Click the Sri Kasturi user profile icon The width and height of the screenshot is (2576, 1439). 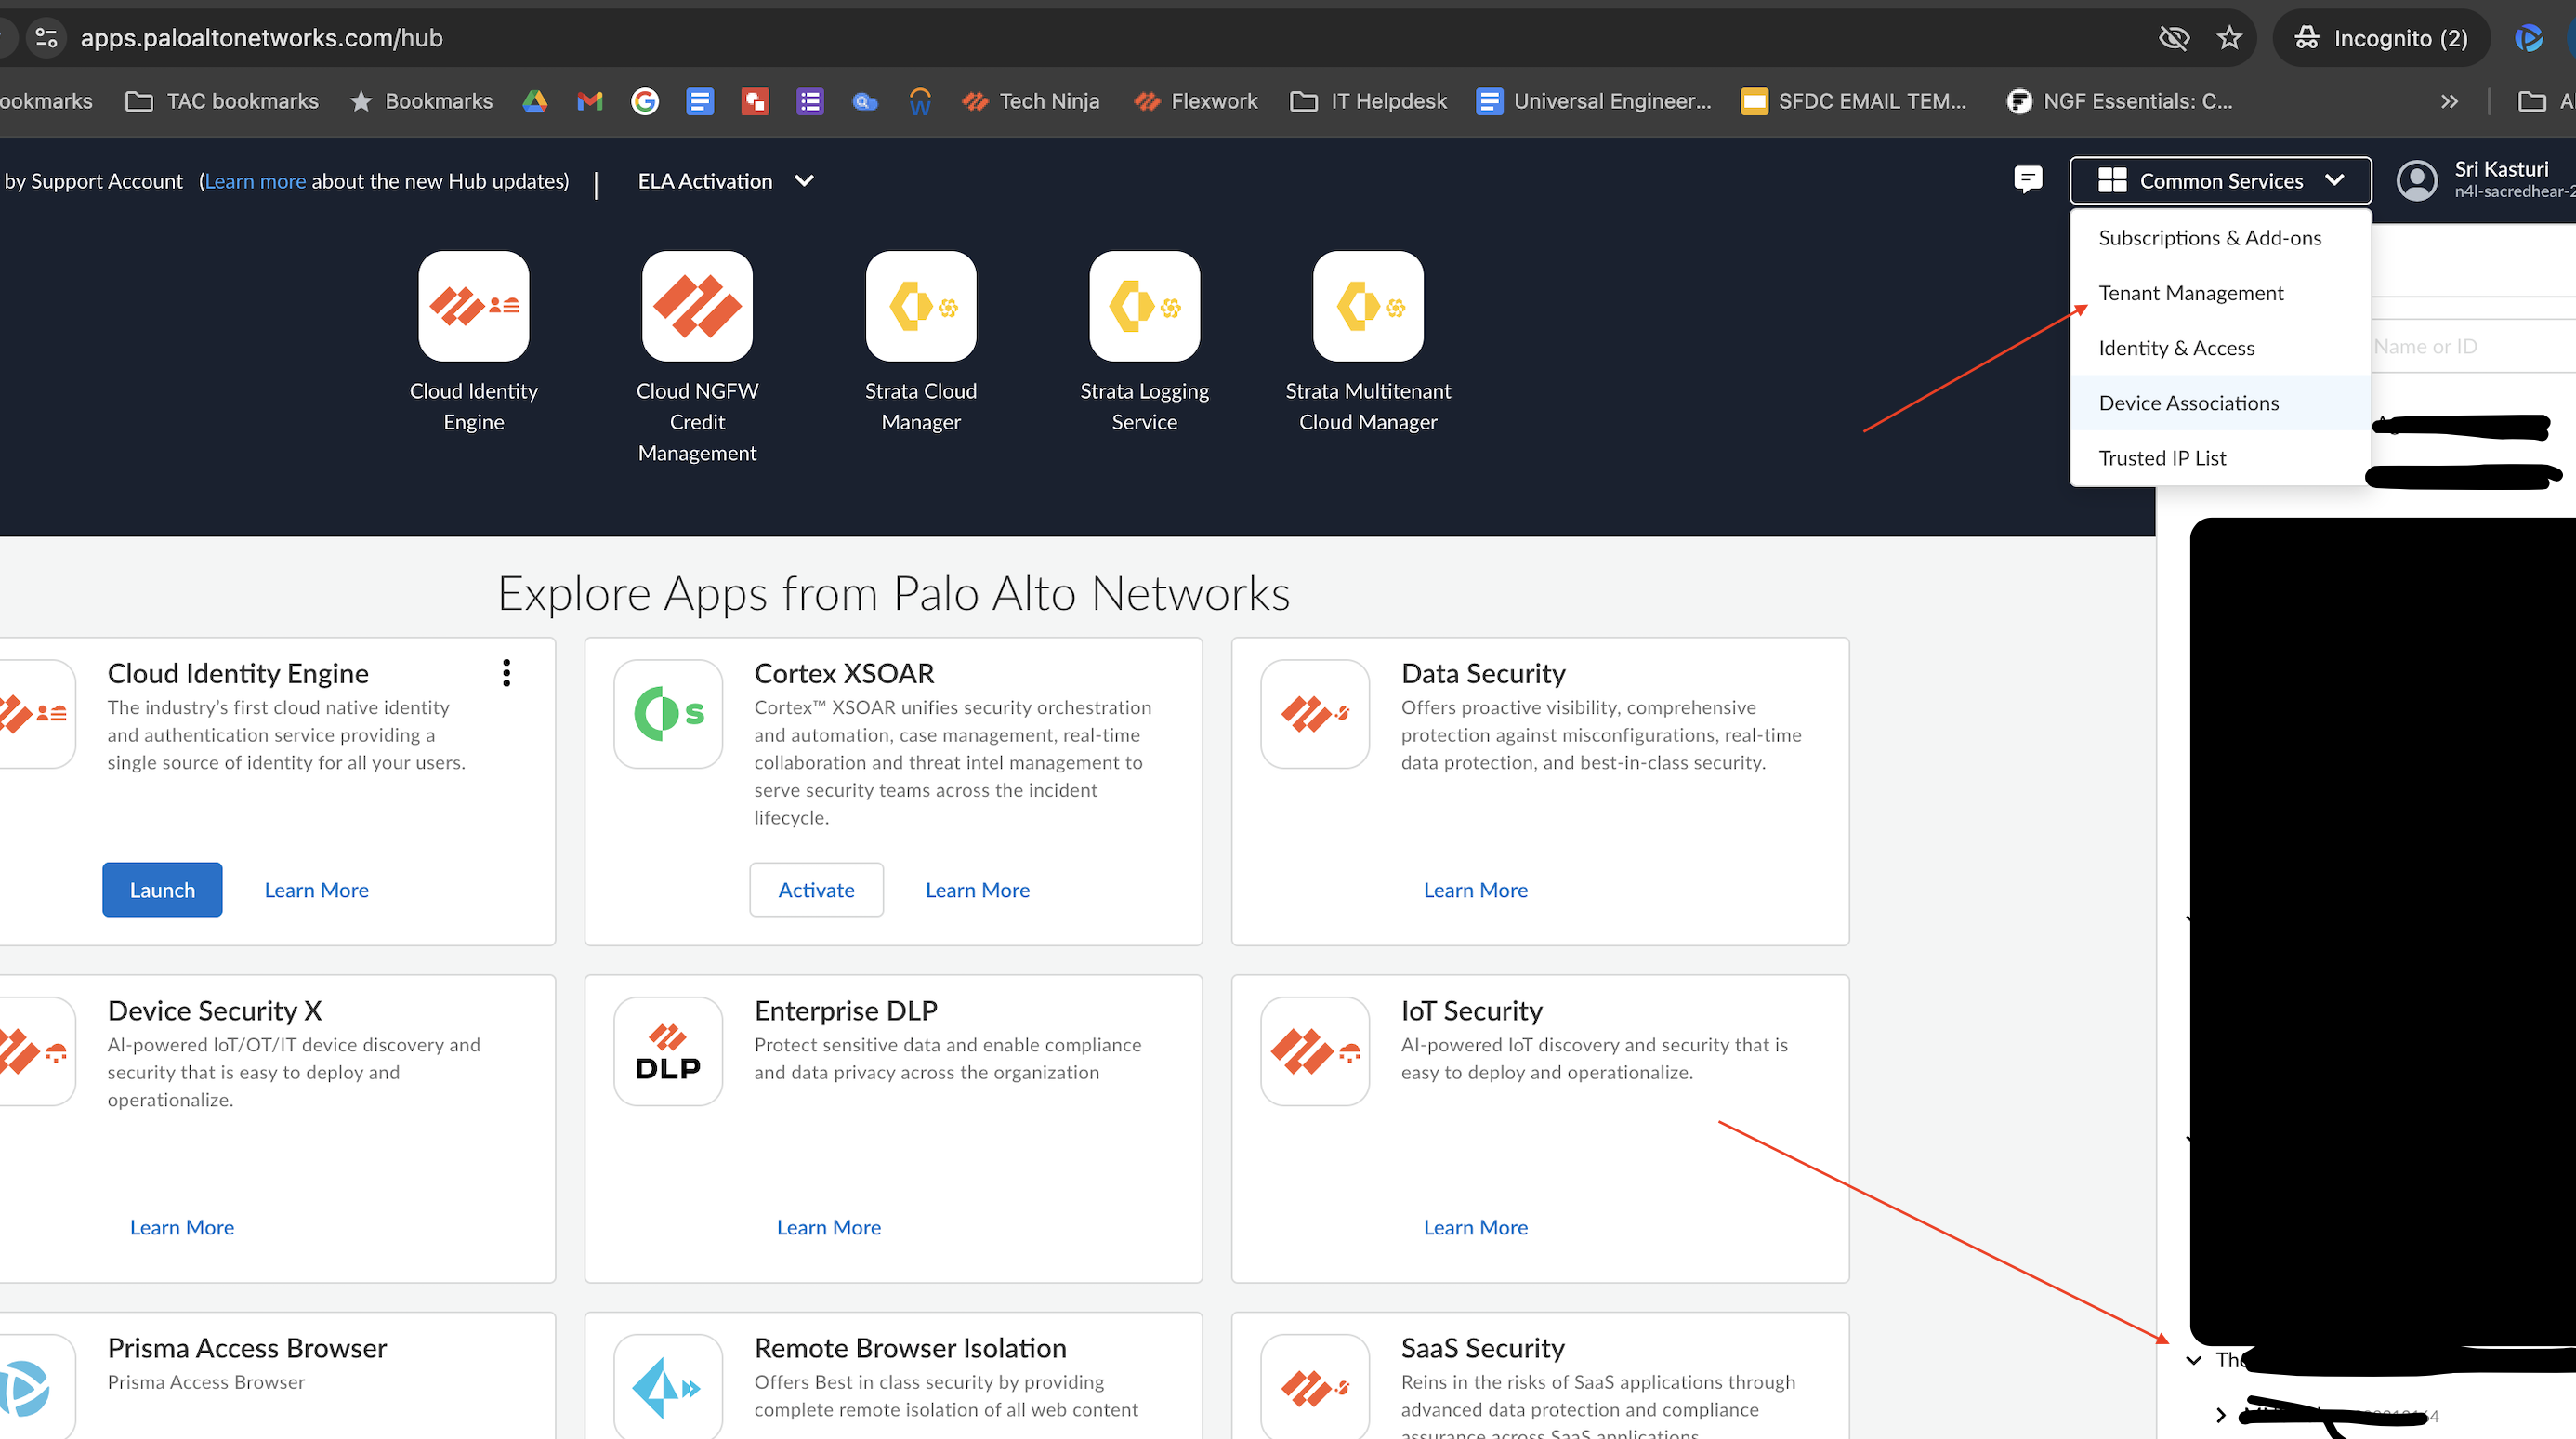click(2416, 181)
